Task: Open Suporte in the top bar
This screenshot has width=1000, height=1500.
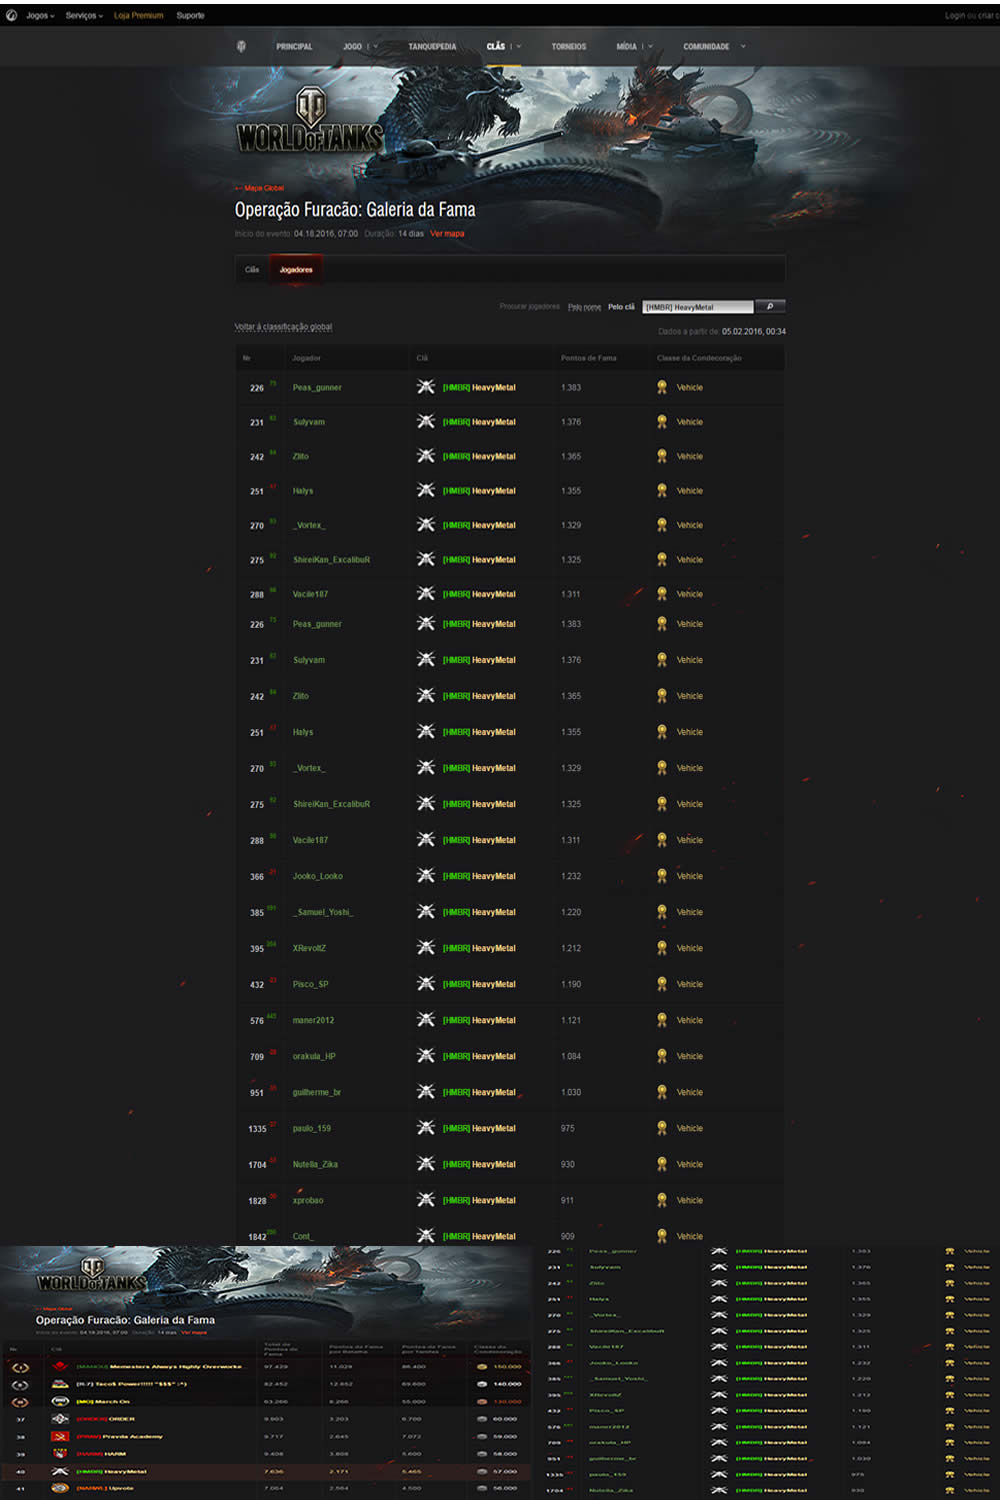Action: 190,16
